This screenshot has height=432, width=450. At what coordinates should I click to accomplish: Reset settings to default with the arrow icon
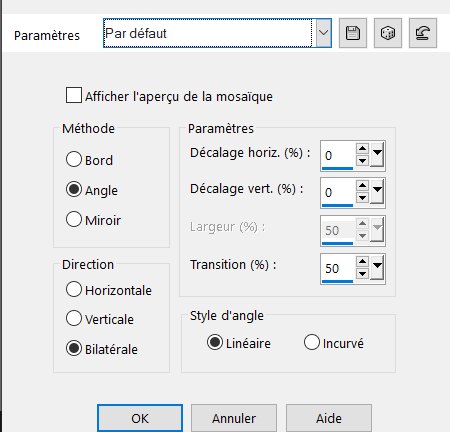click(423, 33)
